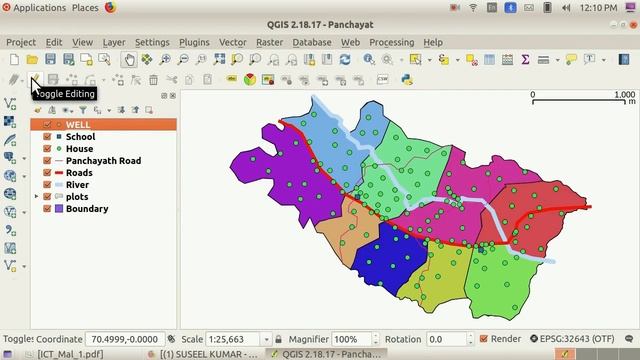Click the deselect features icon
The width and height of the screenshot is (640, 360).
[472, 60]
